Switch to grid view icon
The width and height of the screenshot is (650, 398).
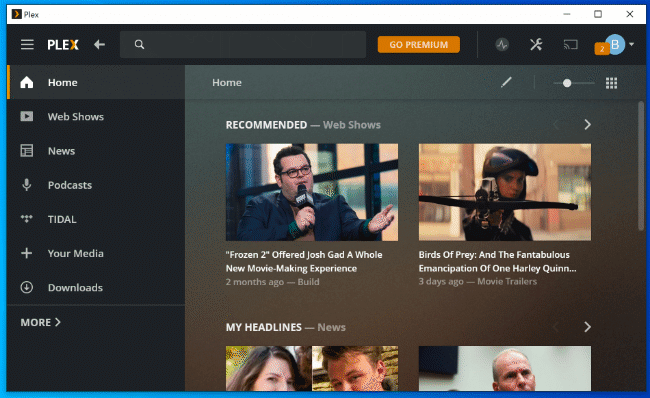pyautogui.click(x=611, y=83)
